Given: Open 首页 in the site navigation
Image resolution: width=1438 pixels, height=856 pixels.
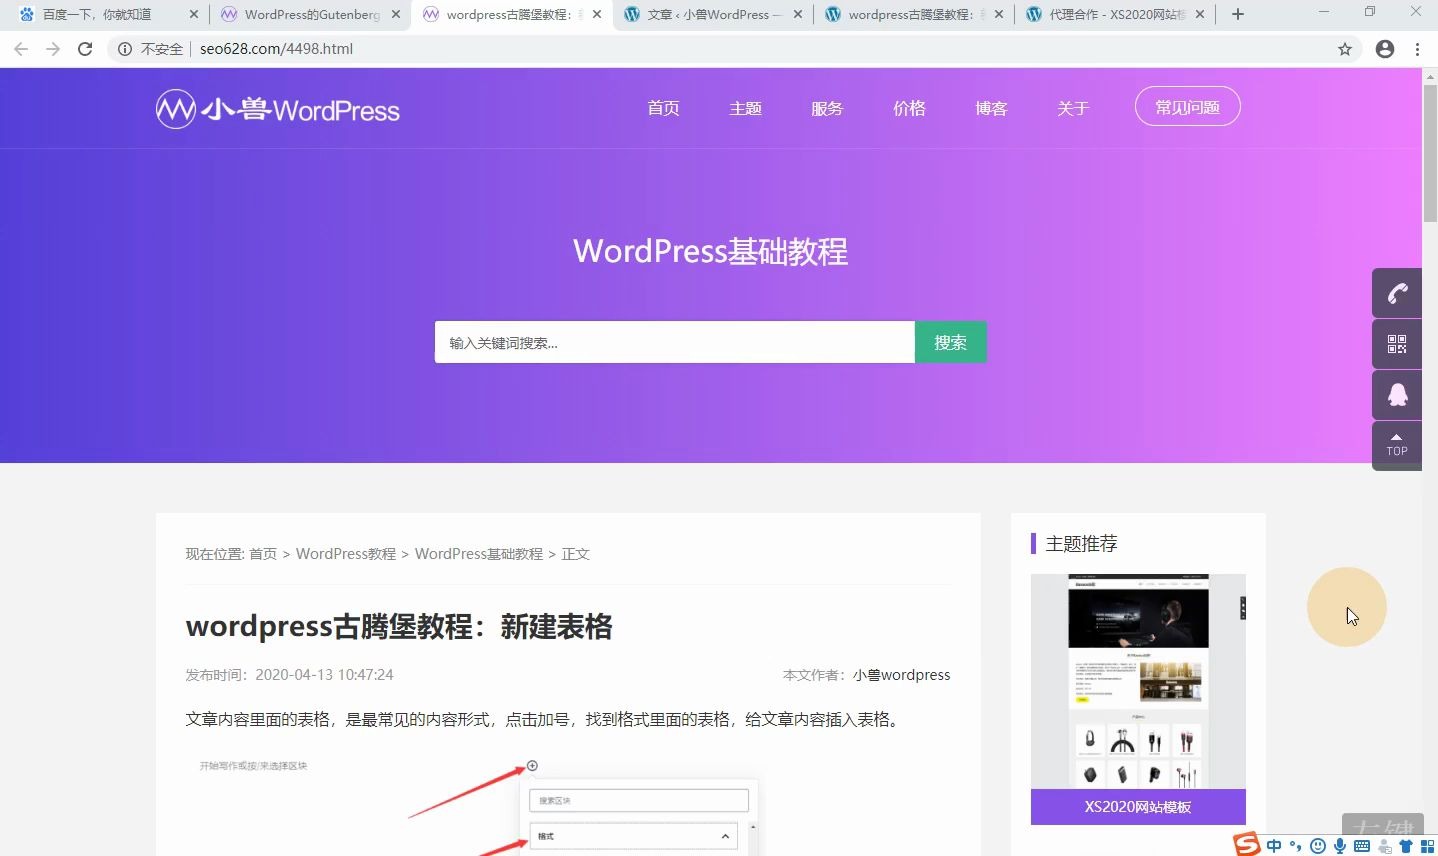Looking at the screenshot, I should [x=663, y=108].
